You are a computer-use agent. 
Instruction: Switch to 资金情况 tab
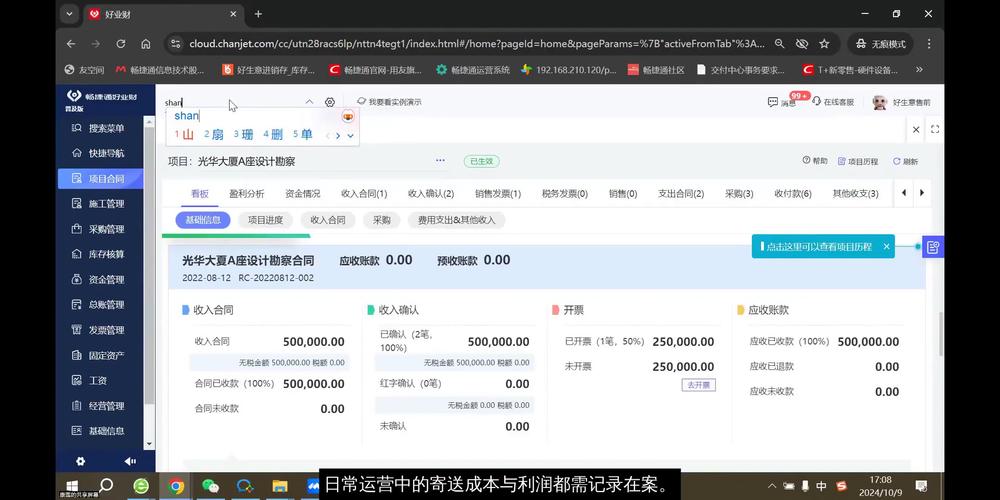tap(302, 194)
